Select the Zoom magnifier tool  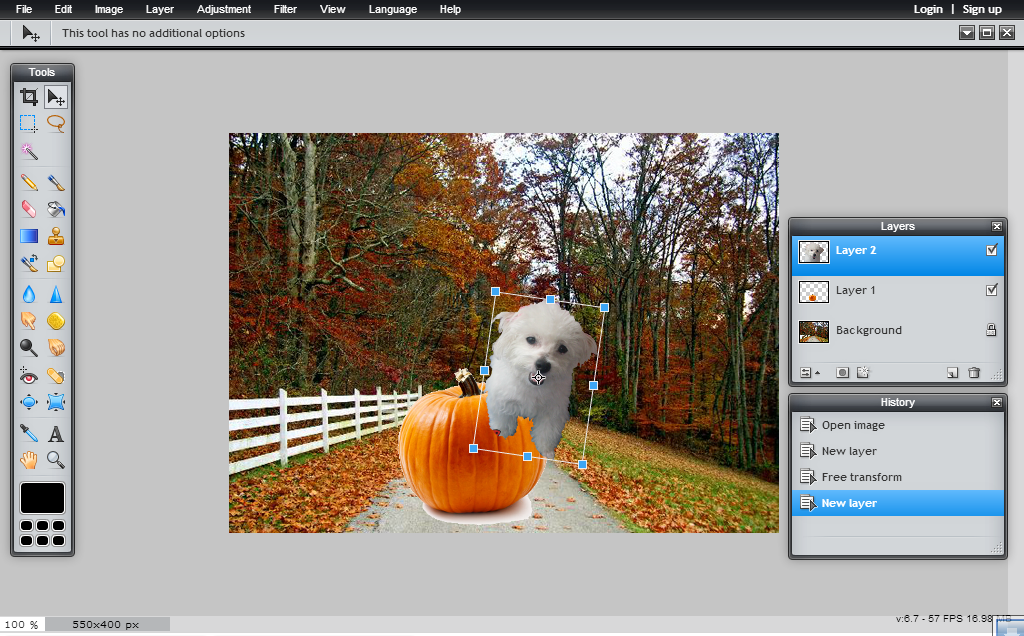point(56,460)
